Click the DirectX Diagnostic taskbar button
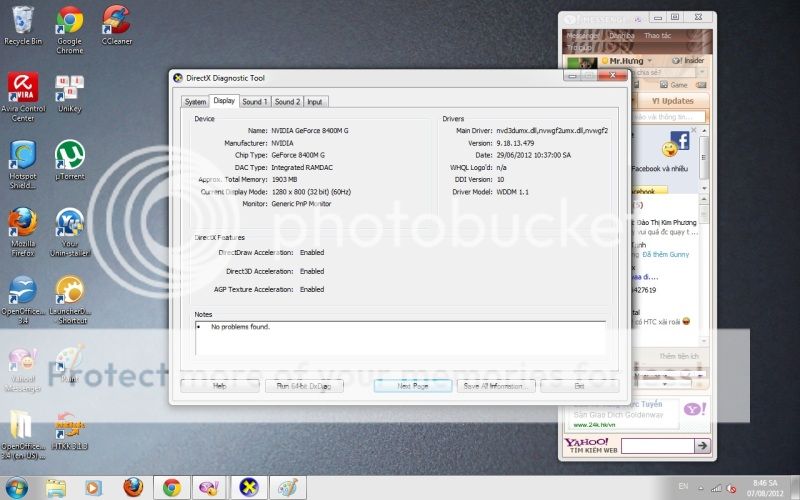The width and height of the screenshot is (800, 500). [249, 488]
